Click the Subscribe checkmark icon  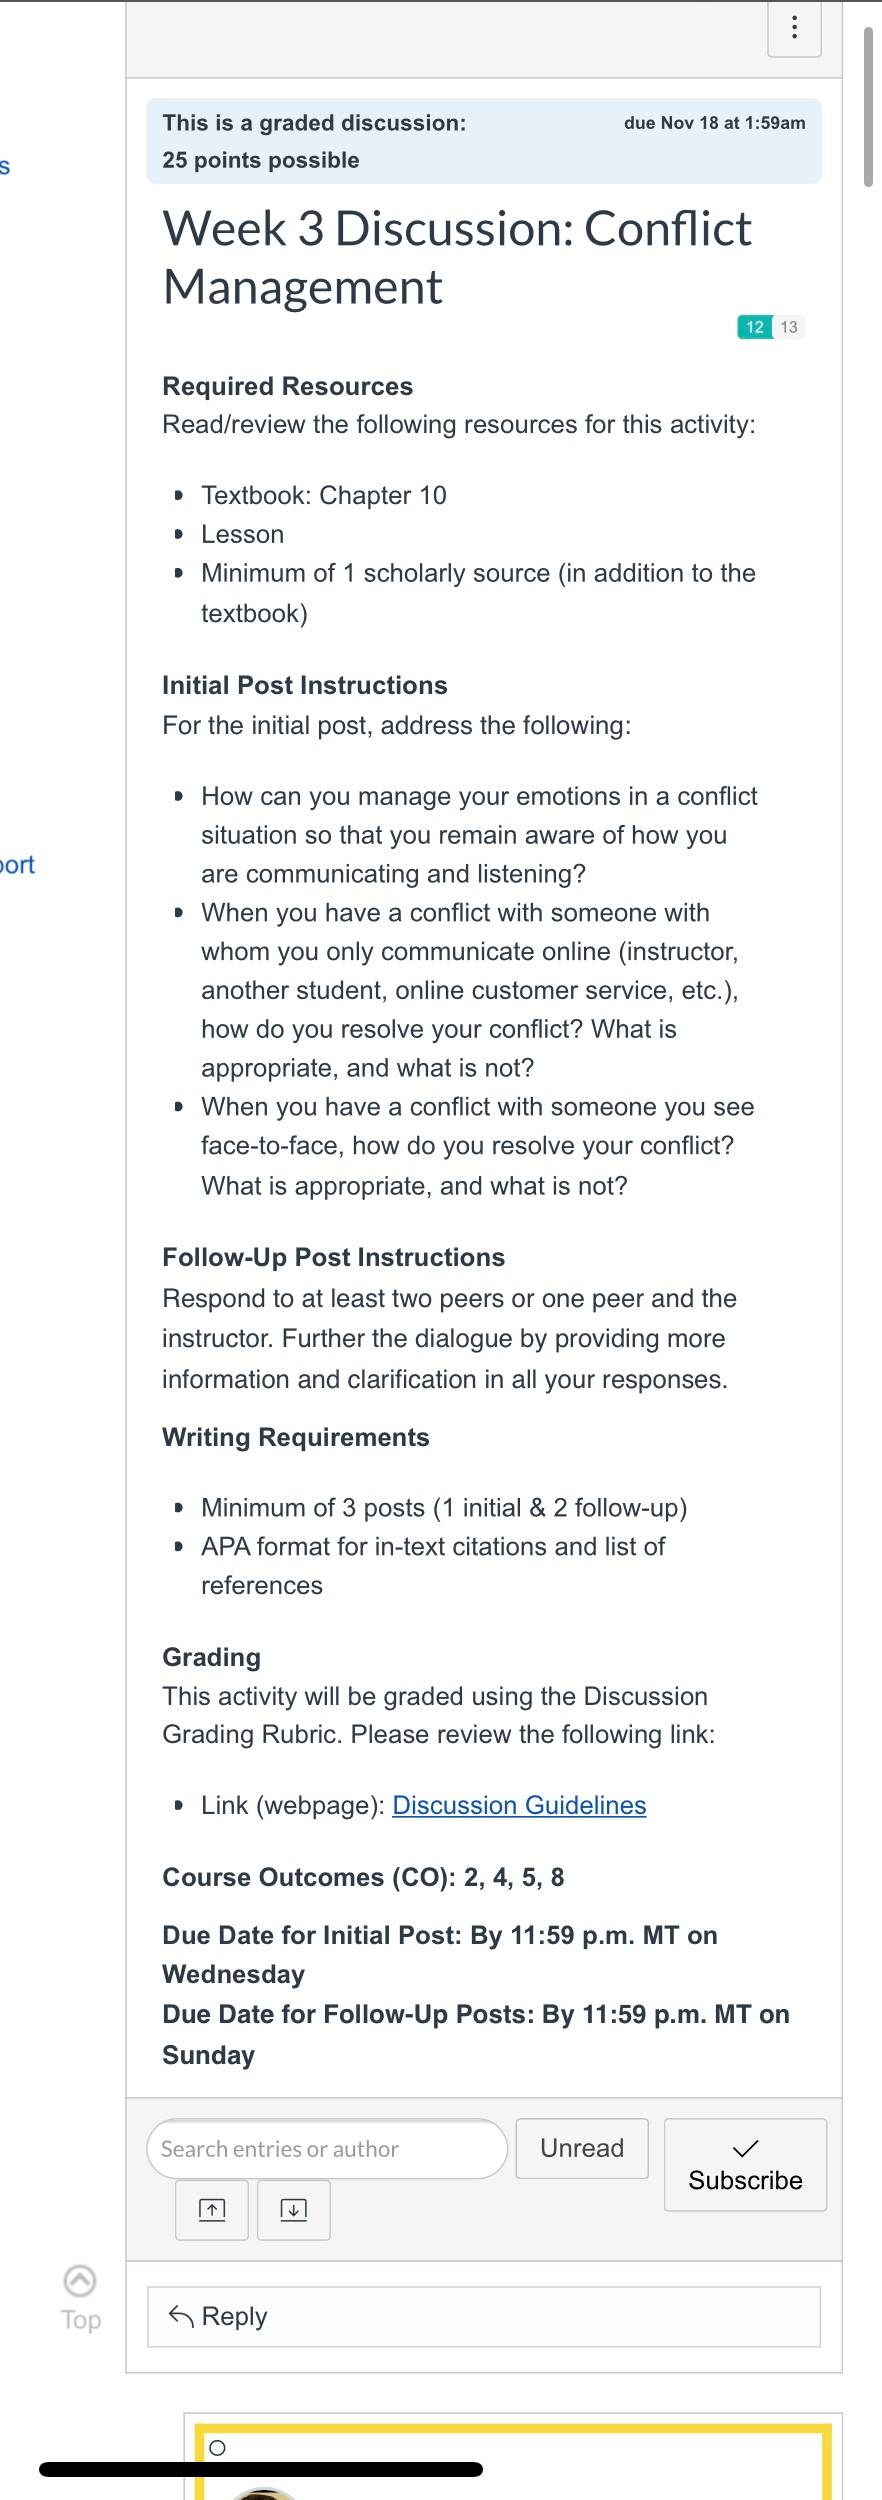746,2148
